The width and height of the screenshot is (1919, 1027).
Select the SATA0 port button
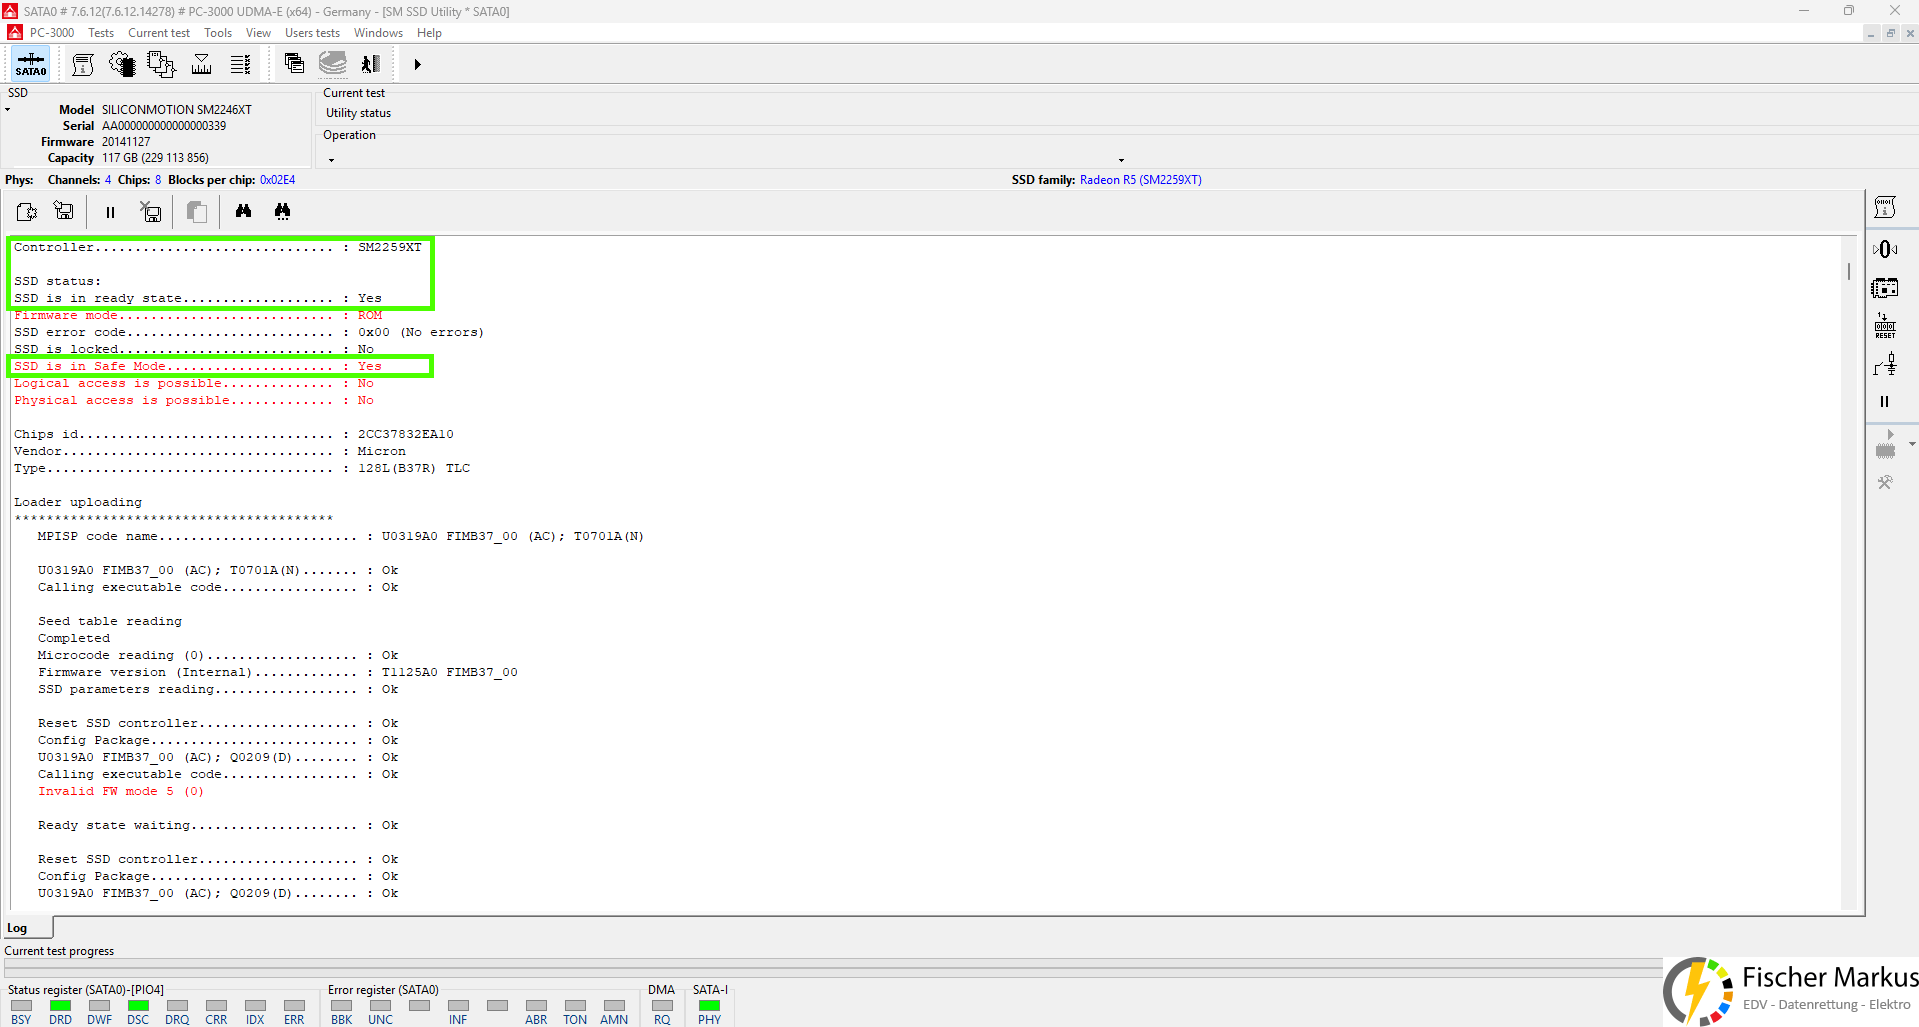point(31,65)
